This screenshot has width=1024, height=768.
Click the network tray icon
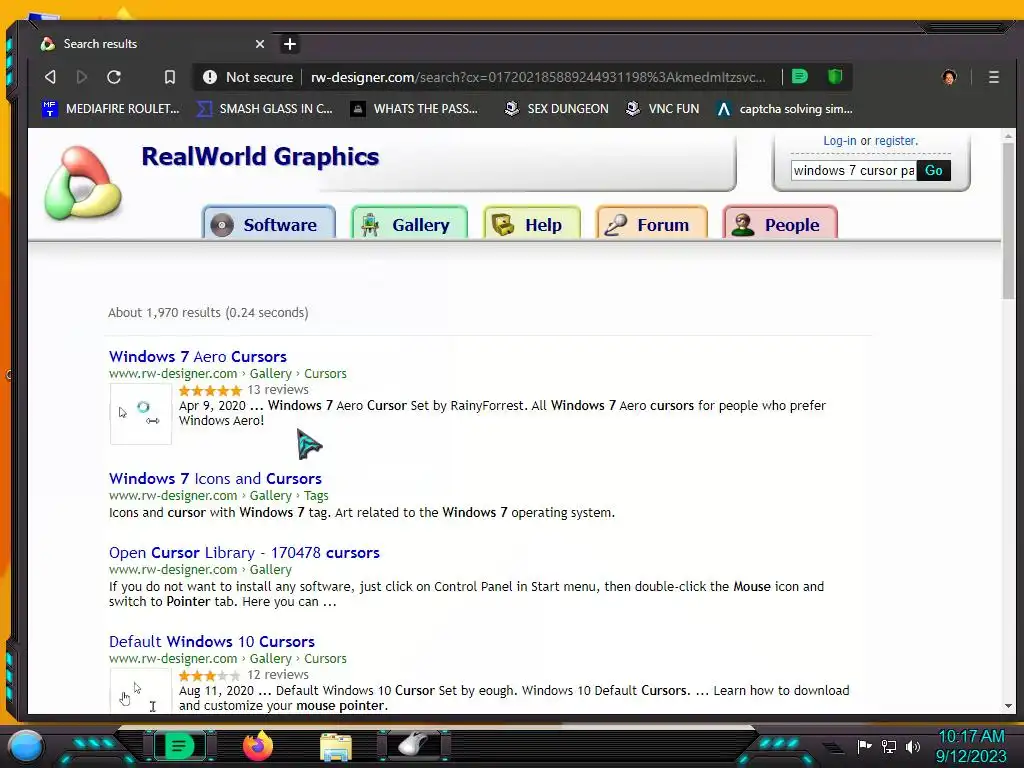point(888,746)
